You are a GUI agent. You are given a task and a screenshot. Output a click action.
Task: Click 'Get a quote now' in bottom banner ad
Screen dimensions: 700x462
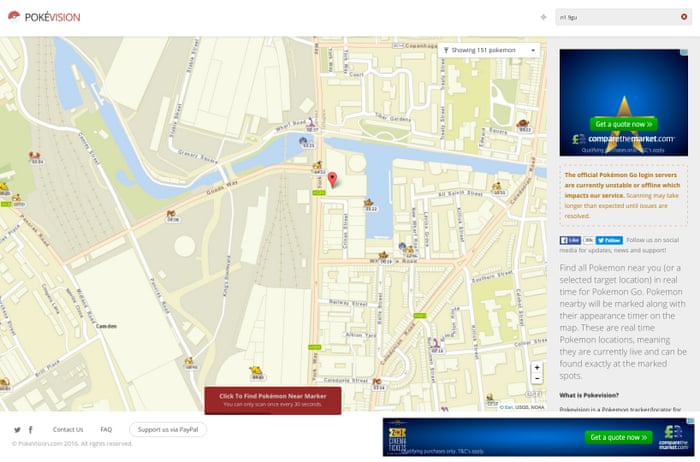620,437
